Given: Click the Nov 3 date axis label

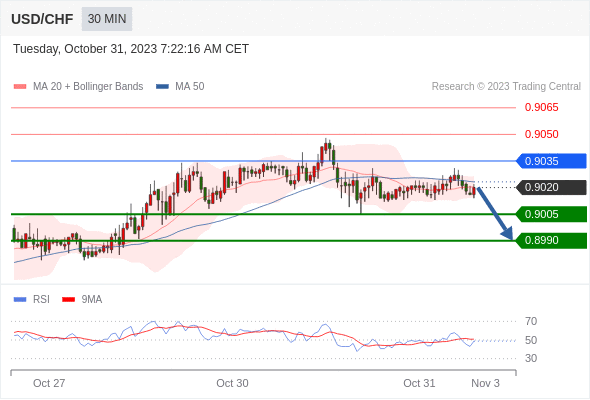Looking at the screenshot, I should click(x=485, y=383).
